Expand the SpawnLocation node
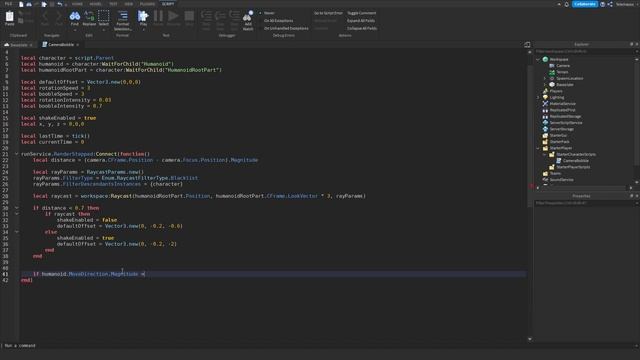Image resolution: width=640 pixels, height=360 pixels. coord(544,78)
